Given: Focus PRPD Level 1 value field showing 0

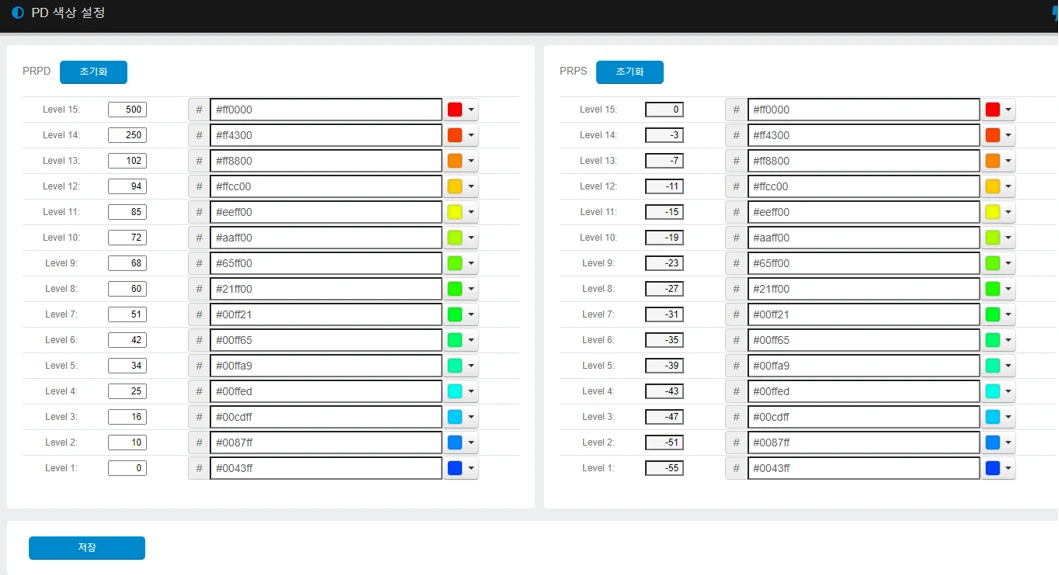Looking at the screenshot, I should [x=128, y=468].
